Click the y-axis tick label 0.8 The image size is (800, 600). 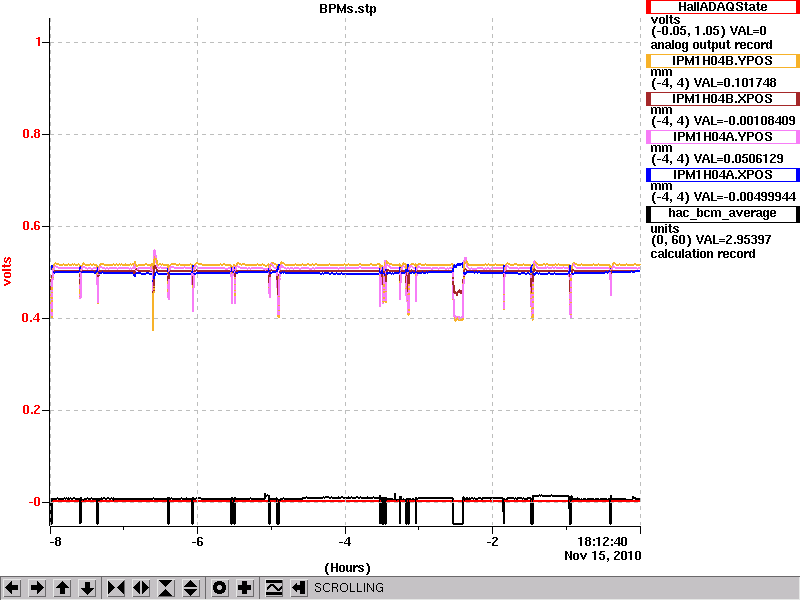pos(32,134)
